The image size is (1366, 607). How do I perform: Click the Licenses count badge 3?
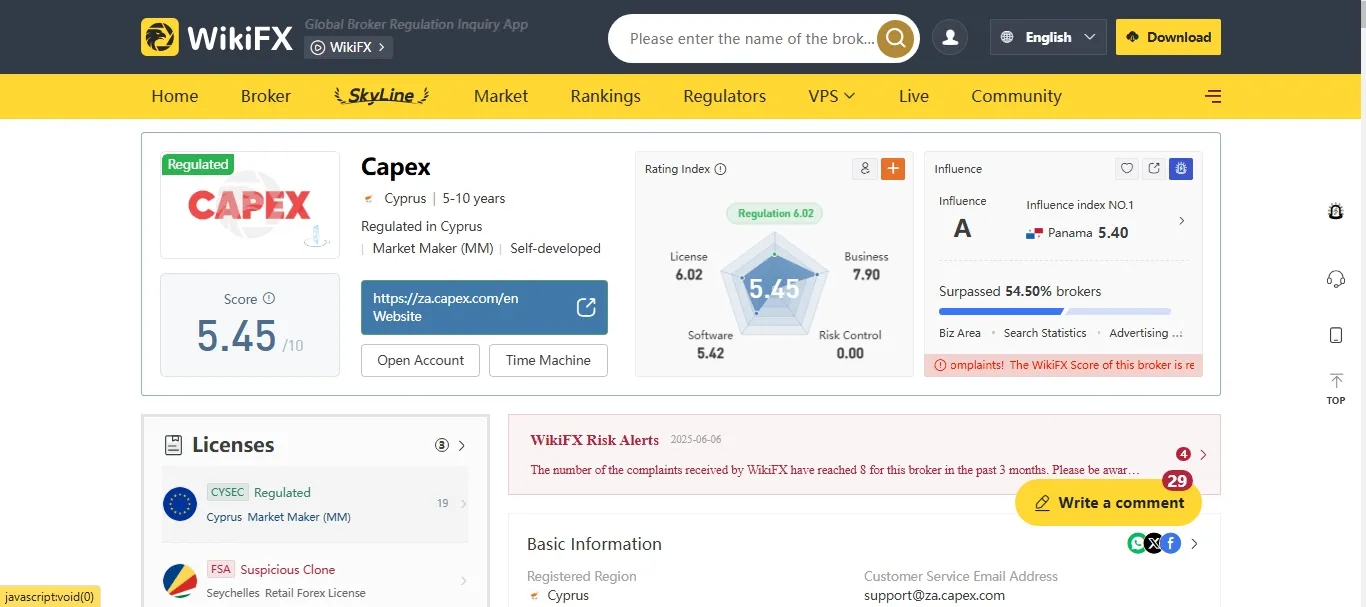pyautogui.click(x=441, y=445)
